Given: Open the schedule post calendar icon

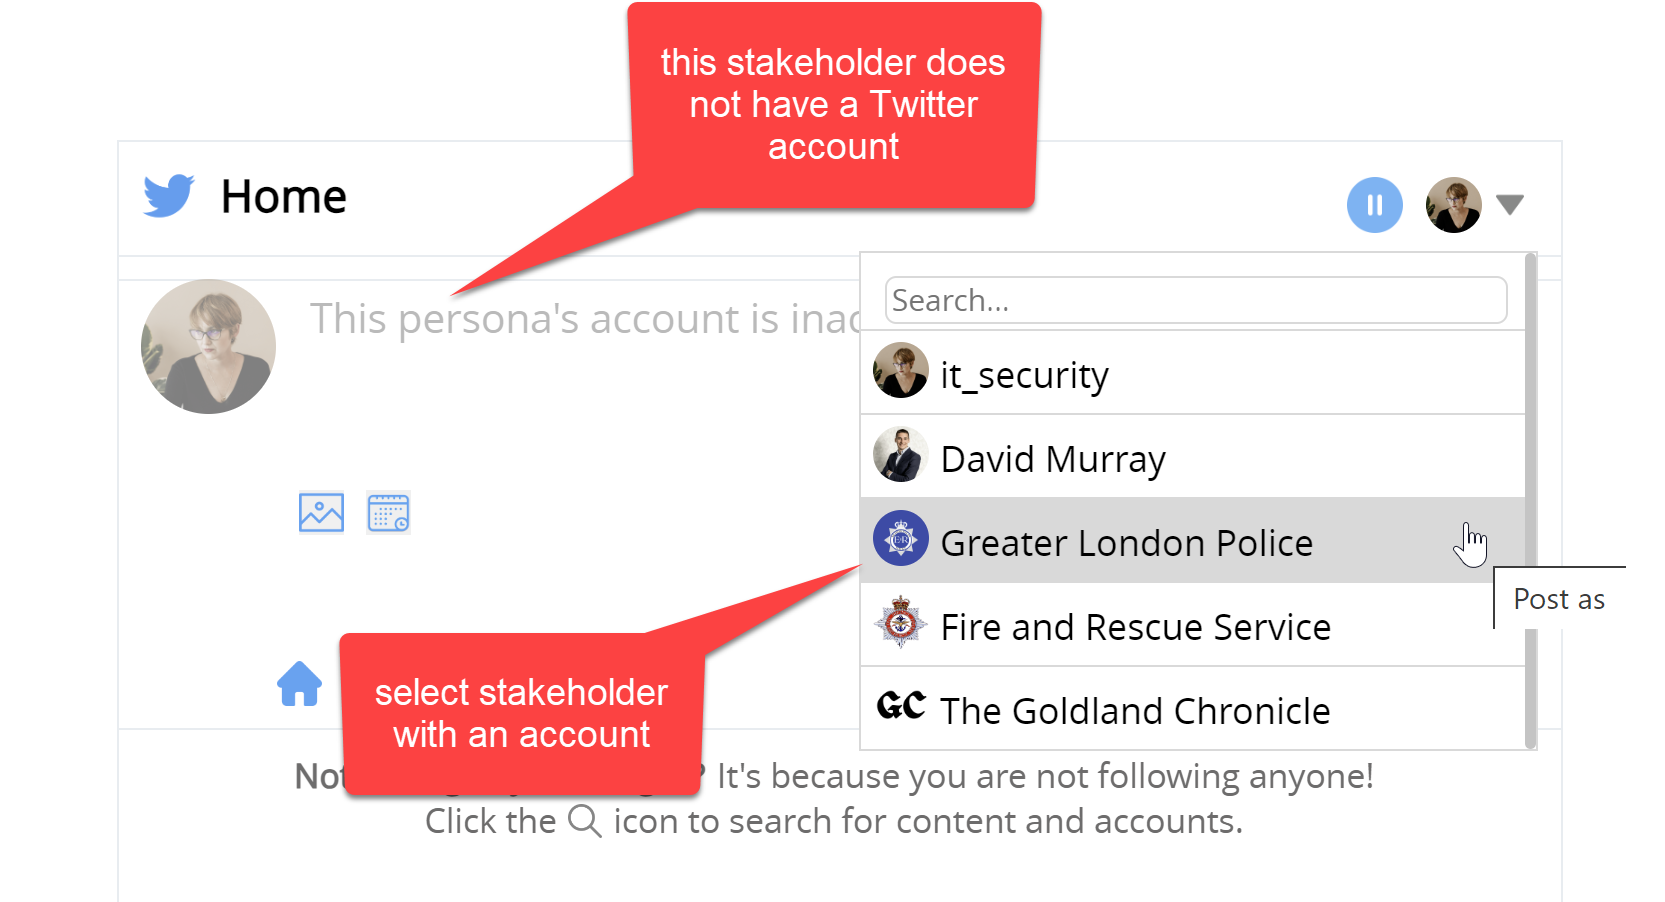Looking at the screenshot, I should [x=388, y=513].
